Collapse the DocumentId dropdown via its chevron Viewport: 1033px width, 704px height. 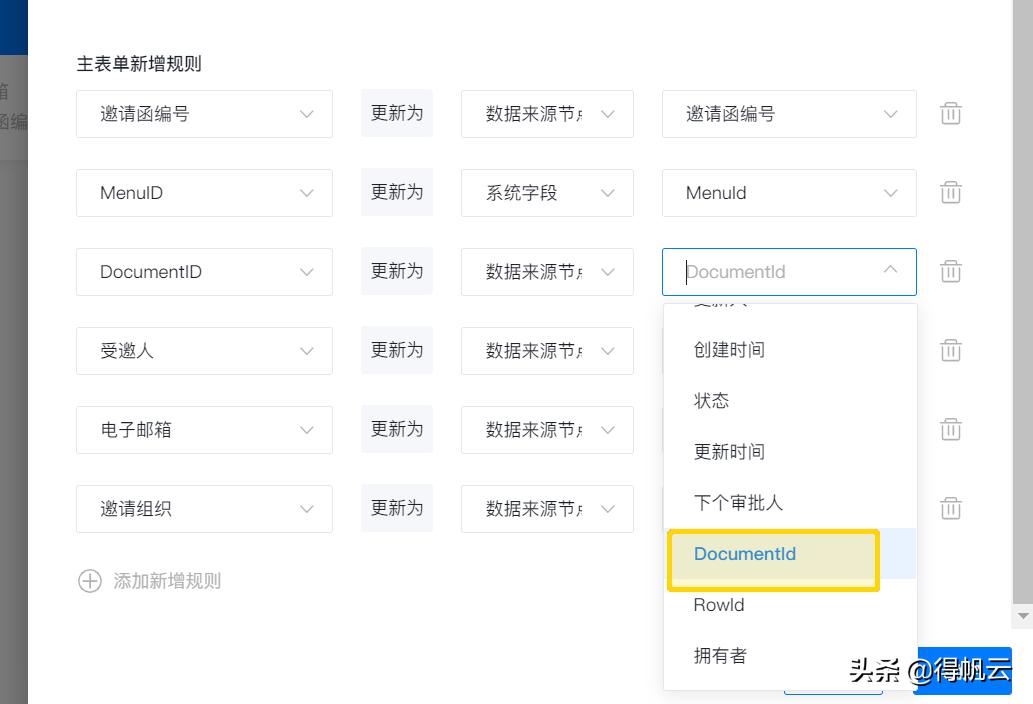tap(889, 270)
